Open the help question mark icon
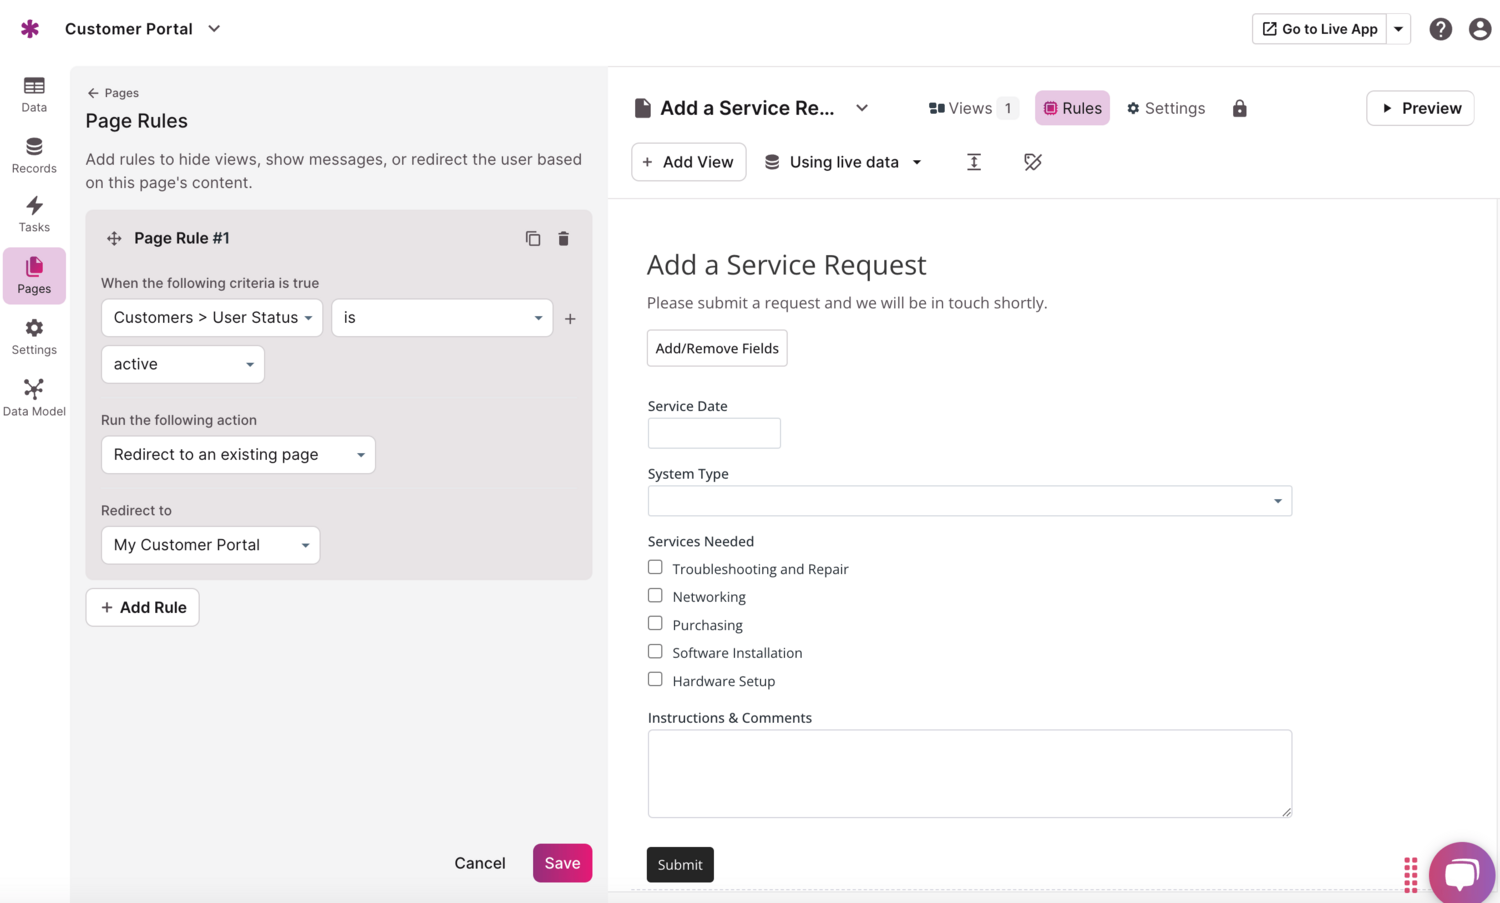1500x903 pixels. pyautogui.click(x=1440, y=29)
